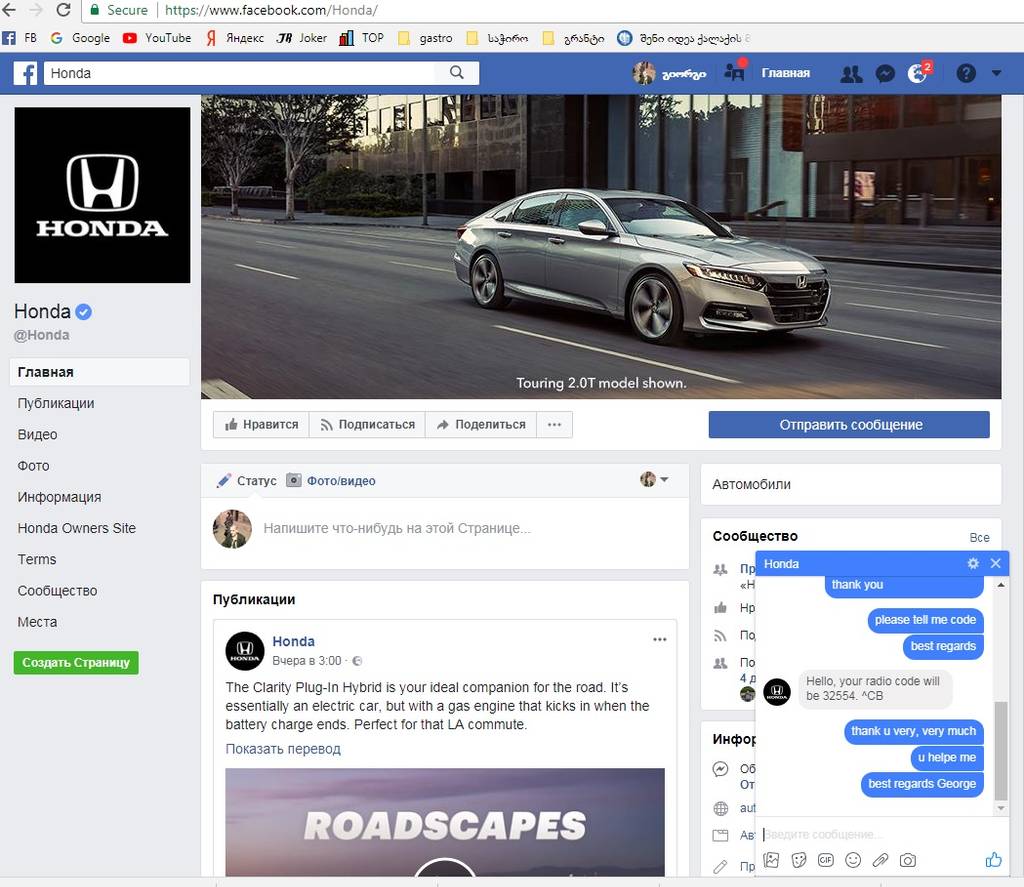Click the search magnifier icon

[x=456, y=73]
